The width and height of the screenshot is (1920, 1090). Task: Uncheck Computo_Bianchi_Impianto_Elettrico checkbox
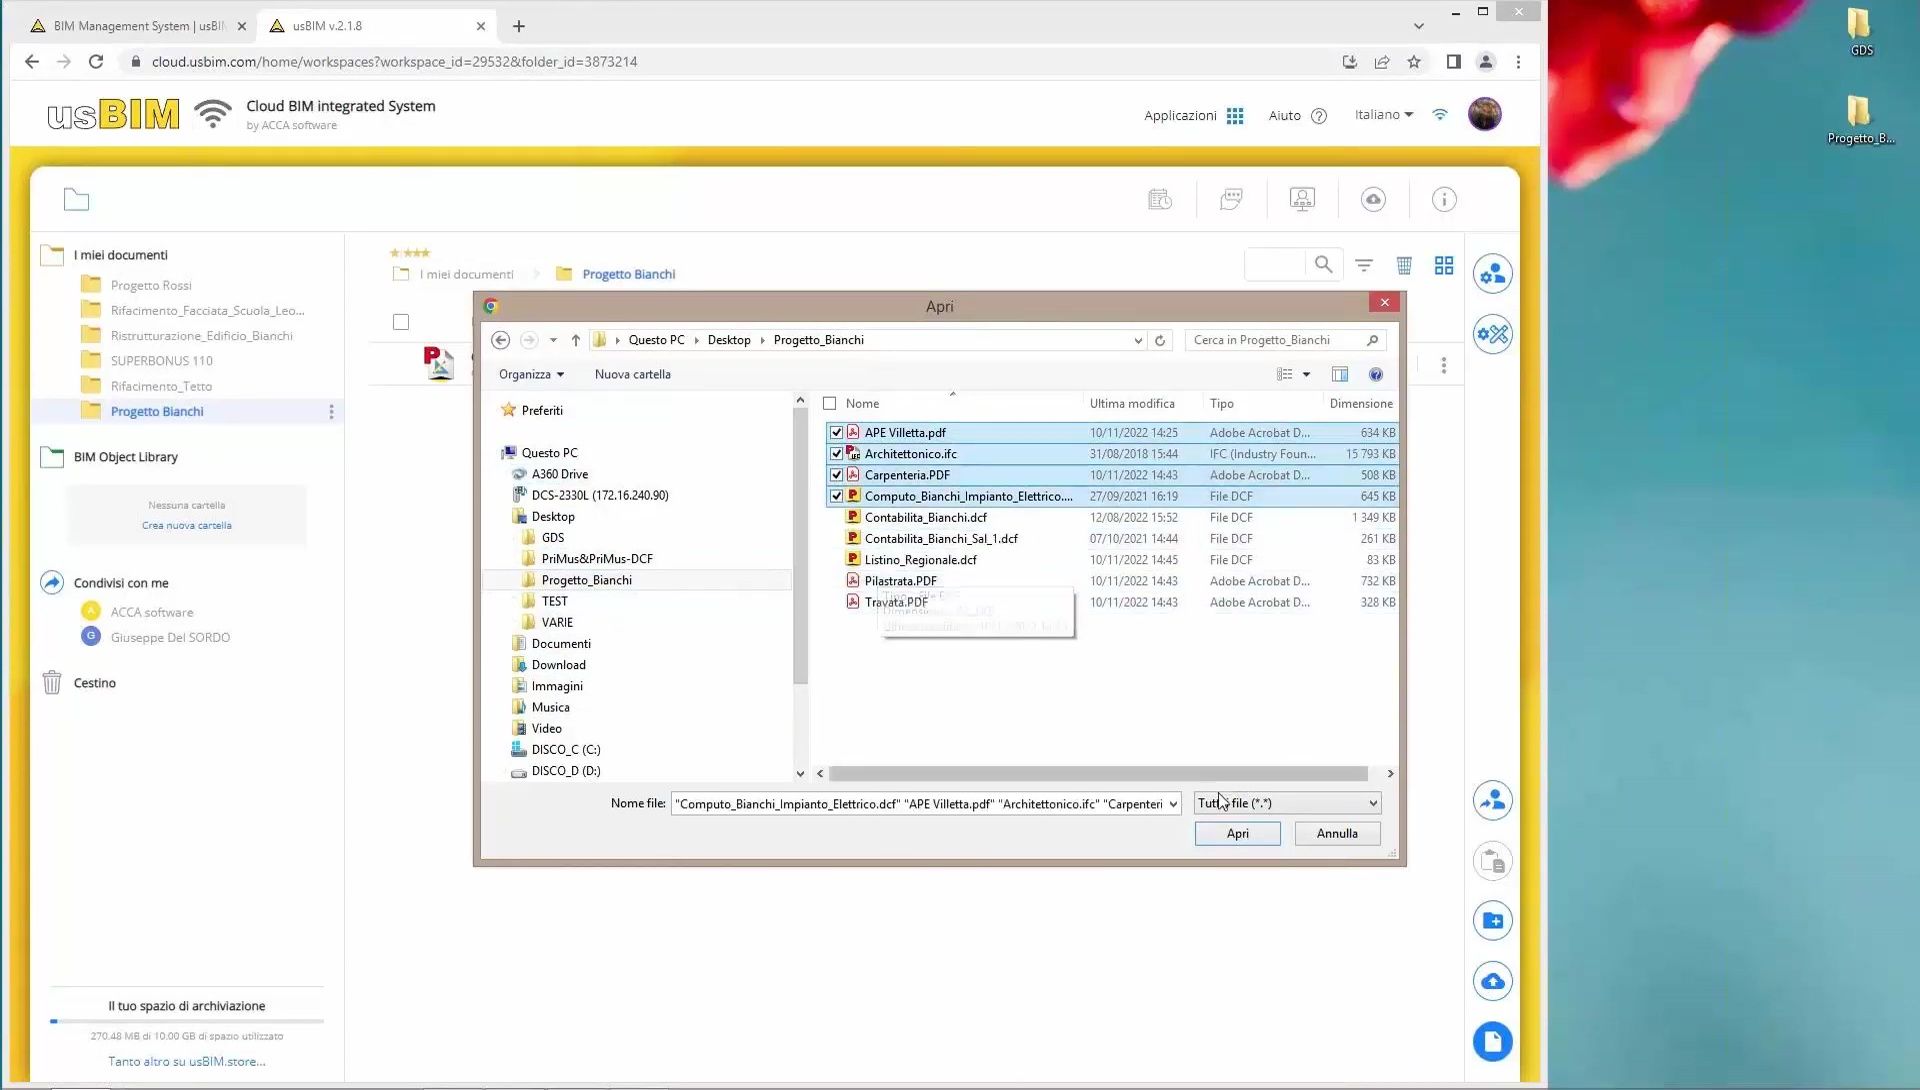[836, 496]
